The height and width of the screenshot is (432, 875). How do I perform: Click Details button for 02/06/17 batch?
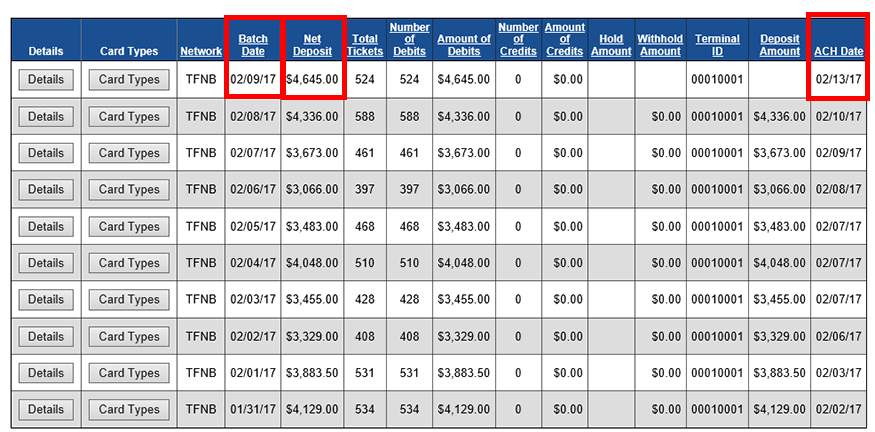click(x=45, y=190)
